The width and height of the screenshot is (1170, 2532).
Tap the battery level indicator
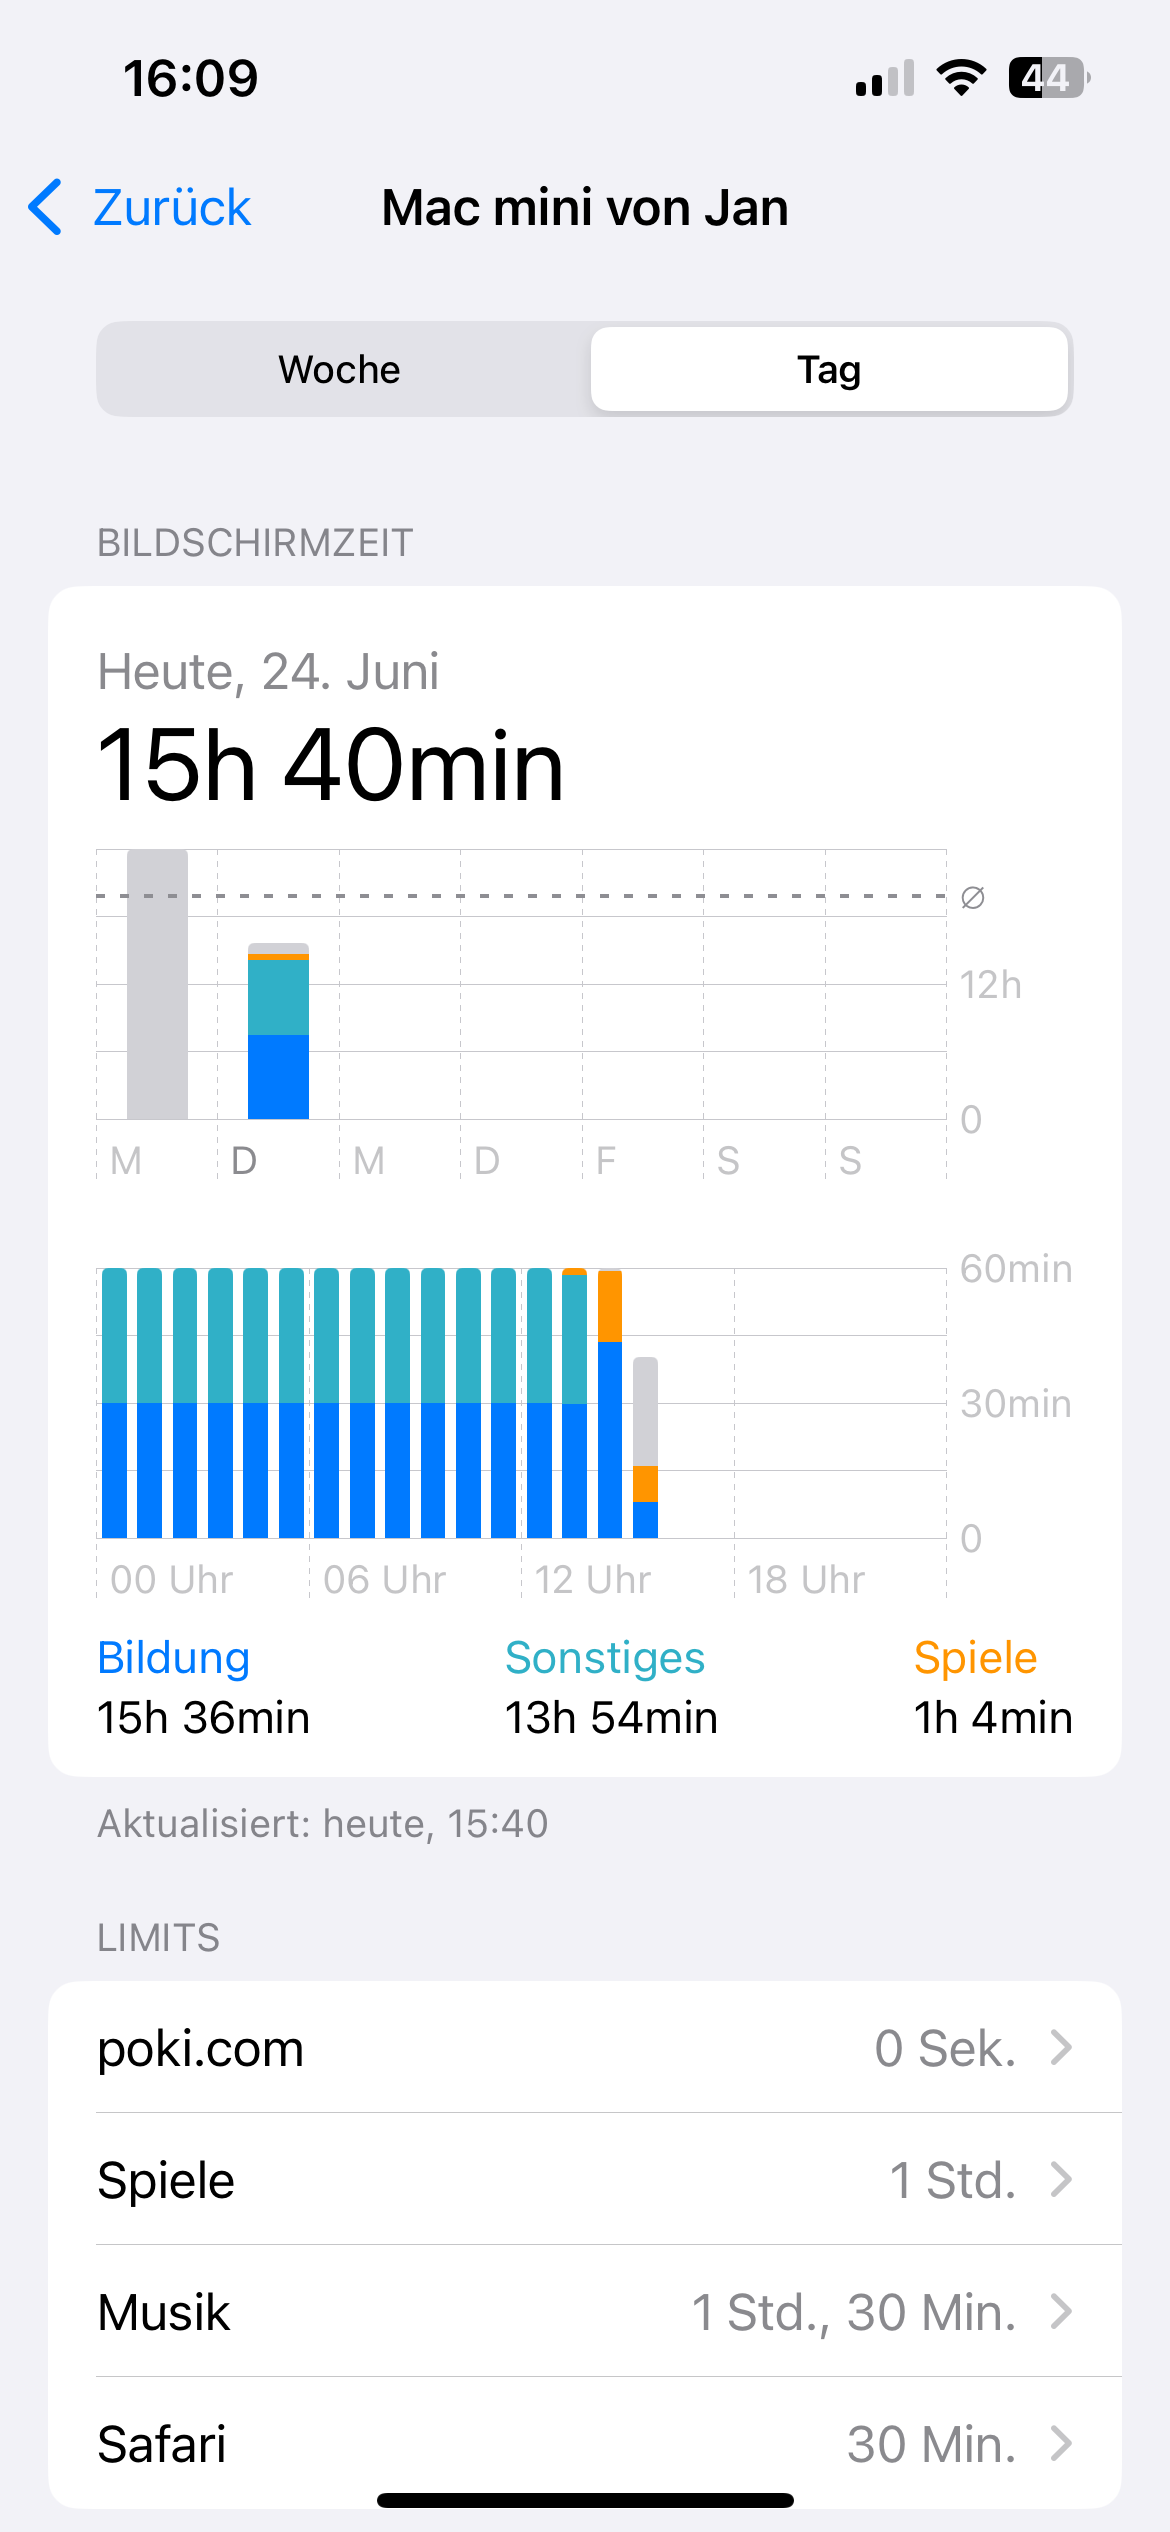point(1048,78)
